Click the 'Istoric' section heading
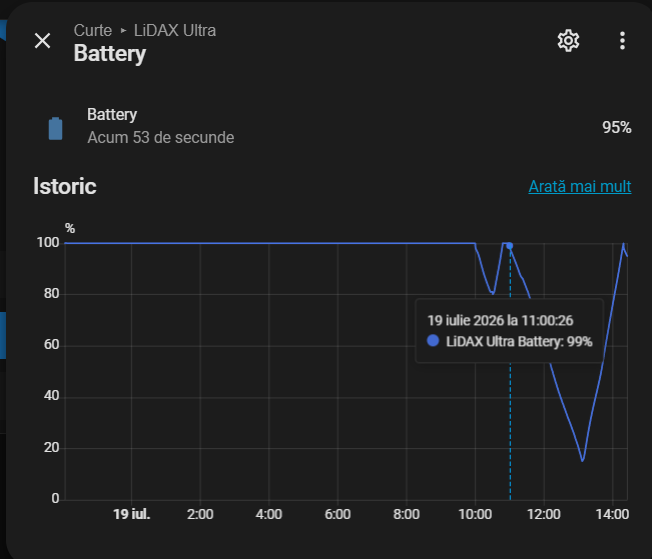This screenshot has width=652, height=559. point(65,186)
